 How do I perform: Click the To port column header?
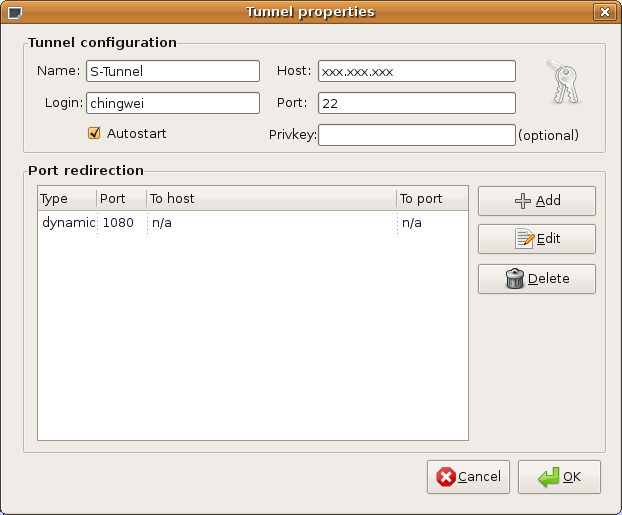[432, 198]
